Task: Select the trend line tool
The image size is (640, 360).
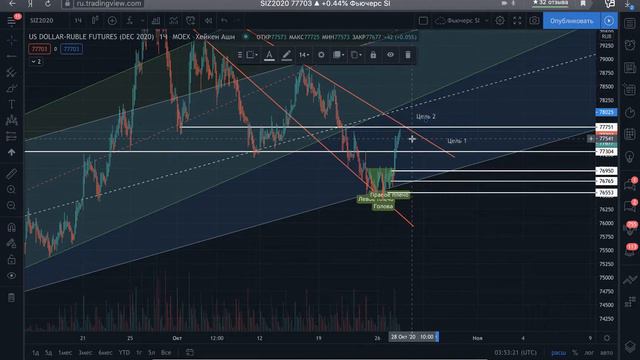Action: (11, 56)
